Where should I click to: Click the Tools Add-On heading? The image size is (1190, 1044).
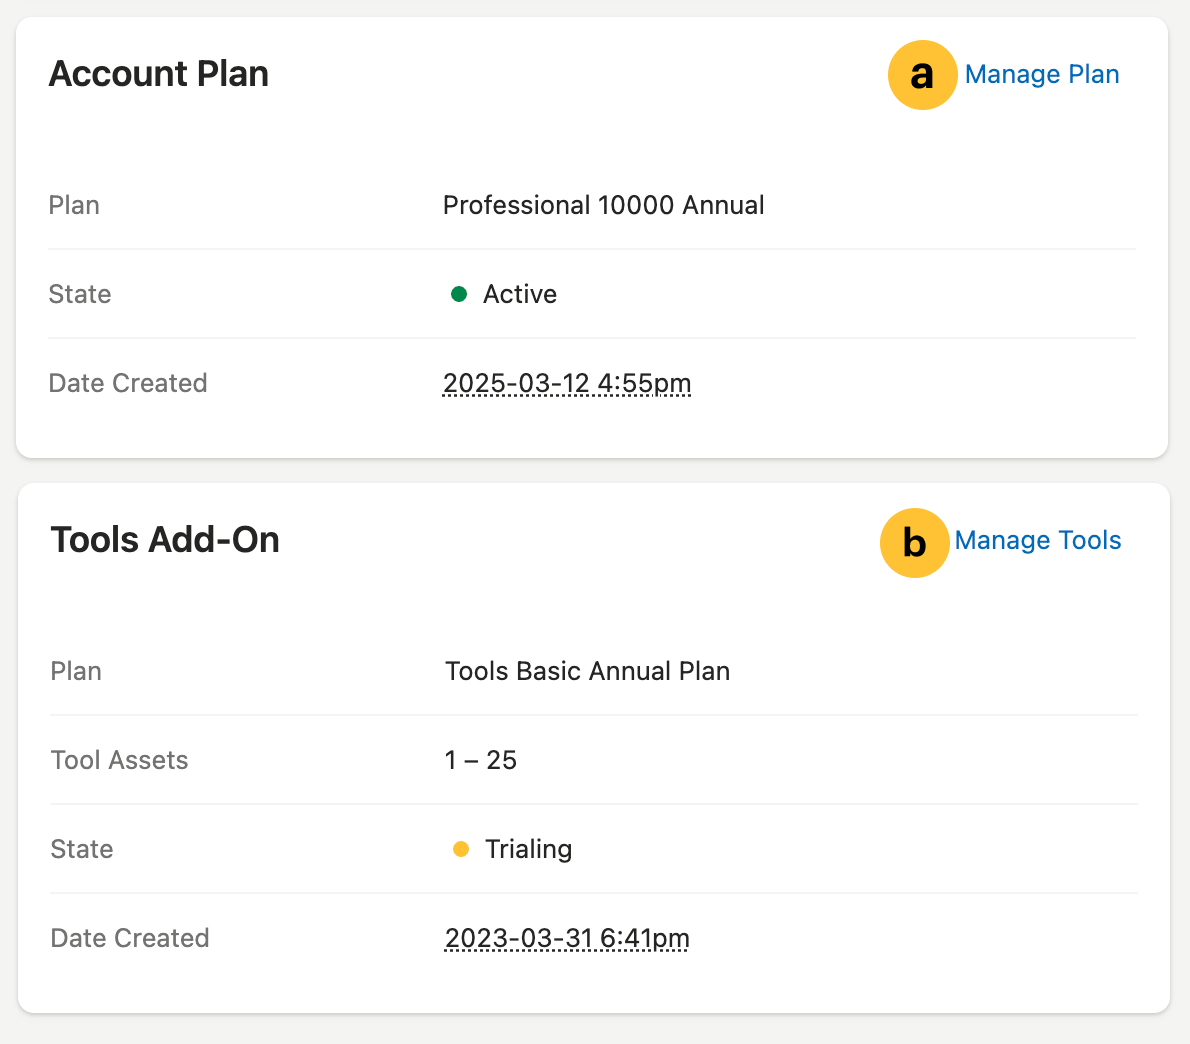(x=165, y=540)
